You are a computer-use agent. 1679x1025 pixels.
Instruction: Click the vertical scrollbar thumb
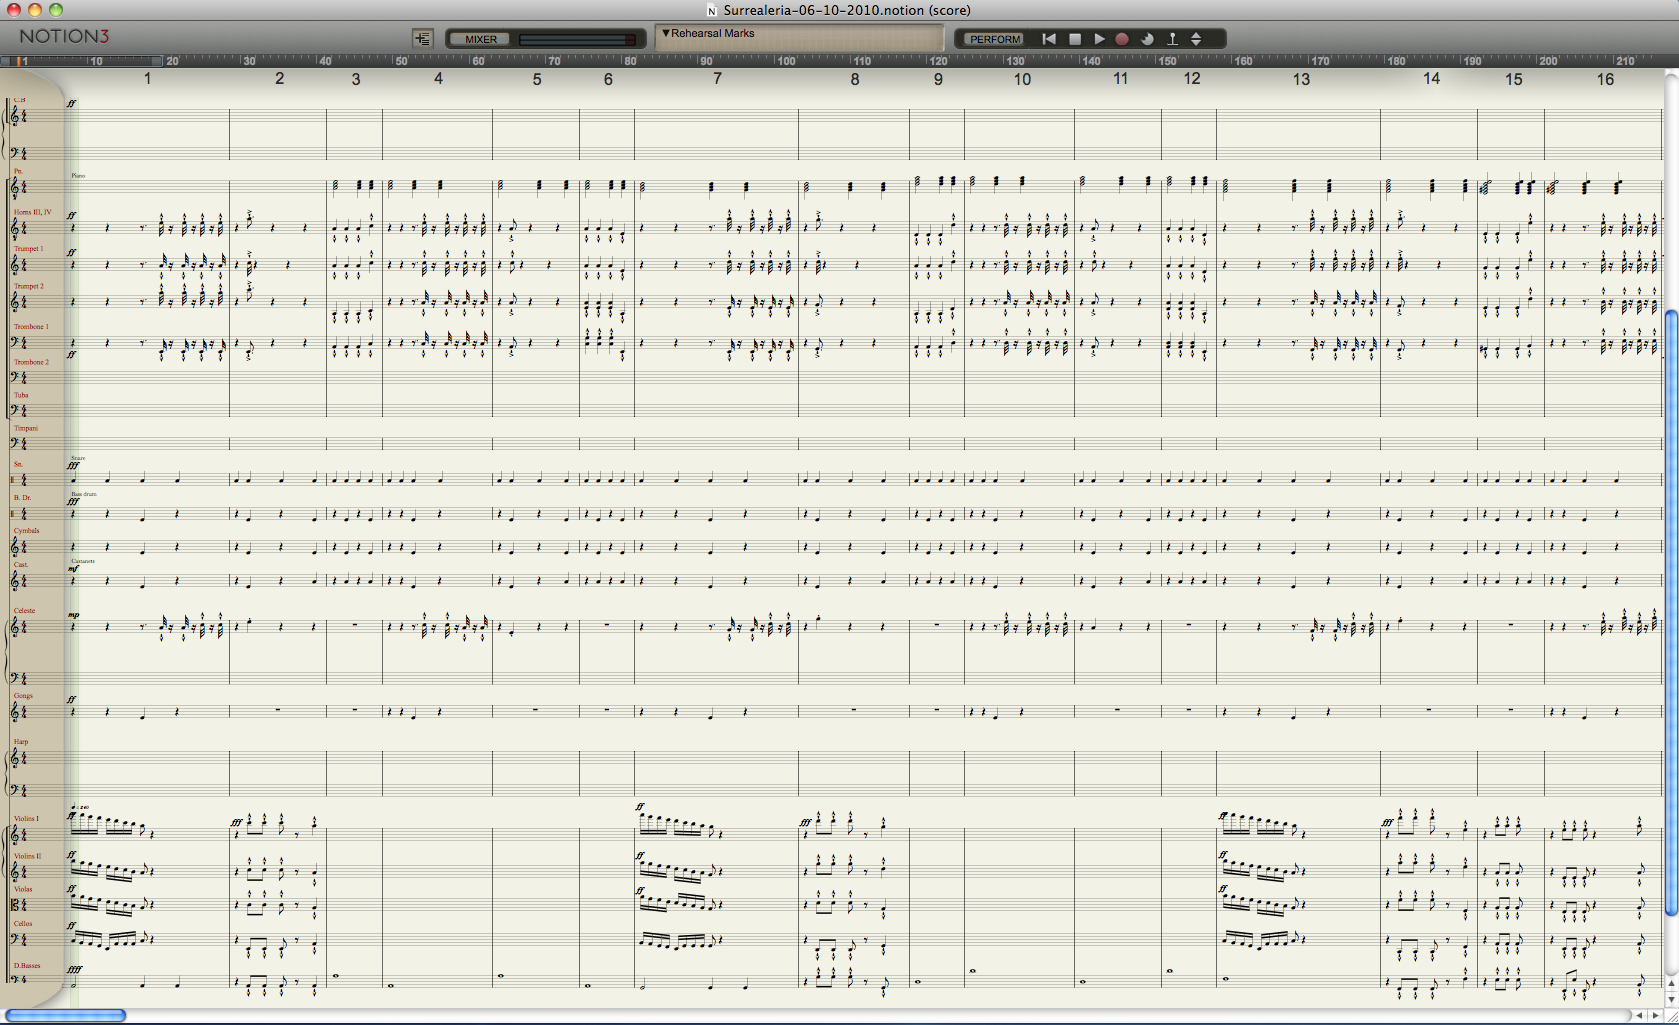pyautogui.click(x=1671, y=613)
